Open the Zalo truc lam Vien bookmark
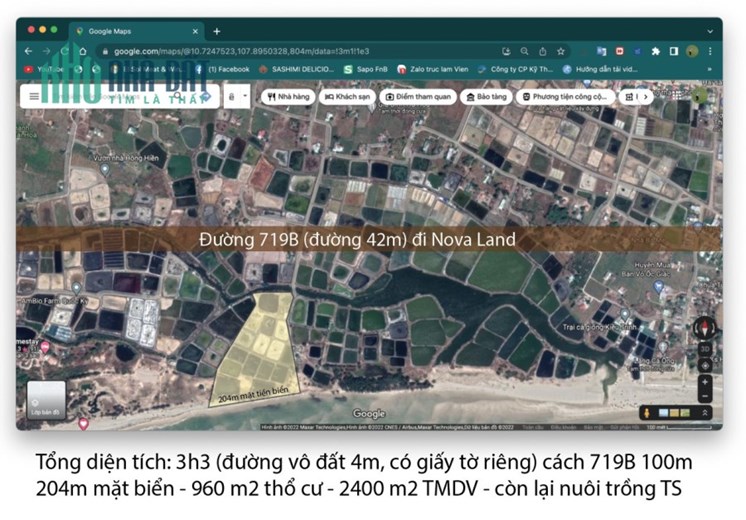 pos(433,69)
